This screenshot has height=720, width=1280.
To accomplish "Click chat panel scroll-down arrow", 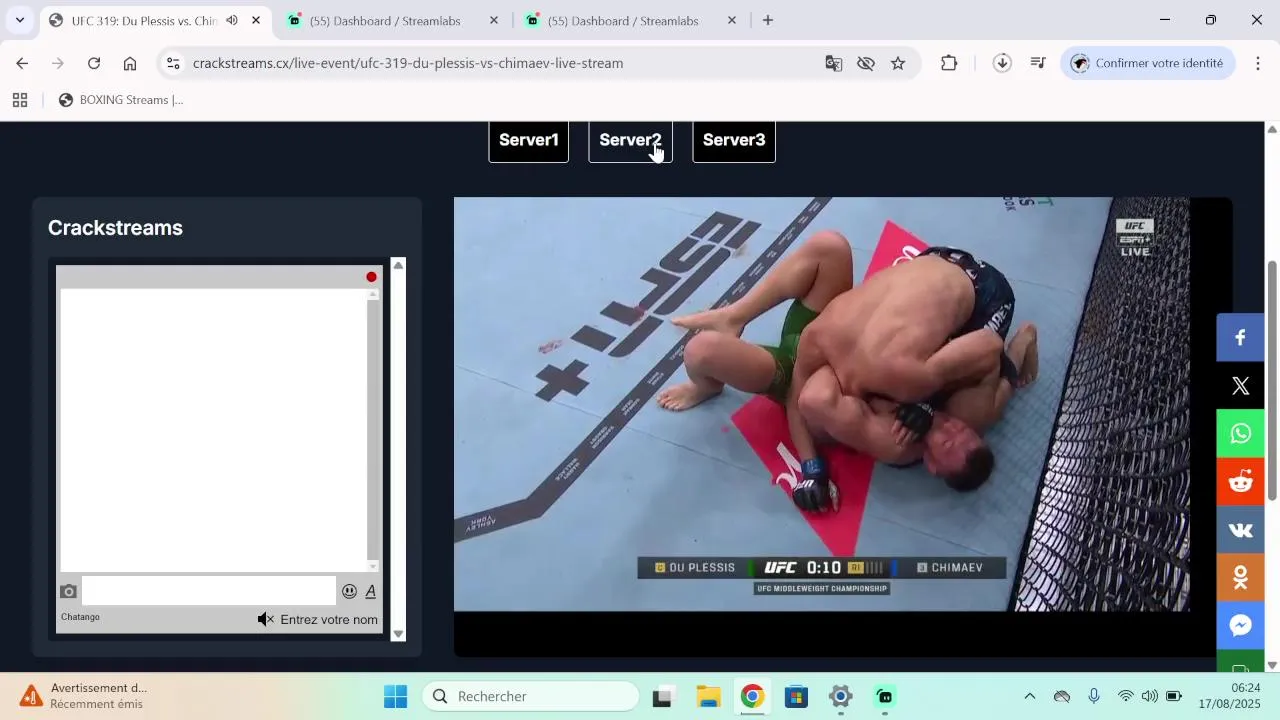I will (398, 634).
